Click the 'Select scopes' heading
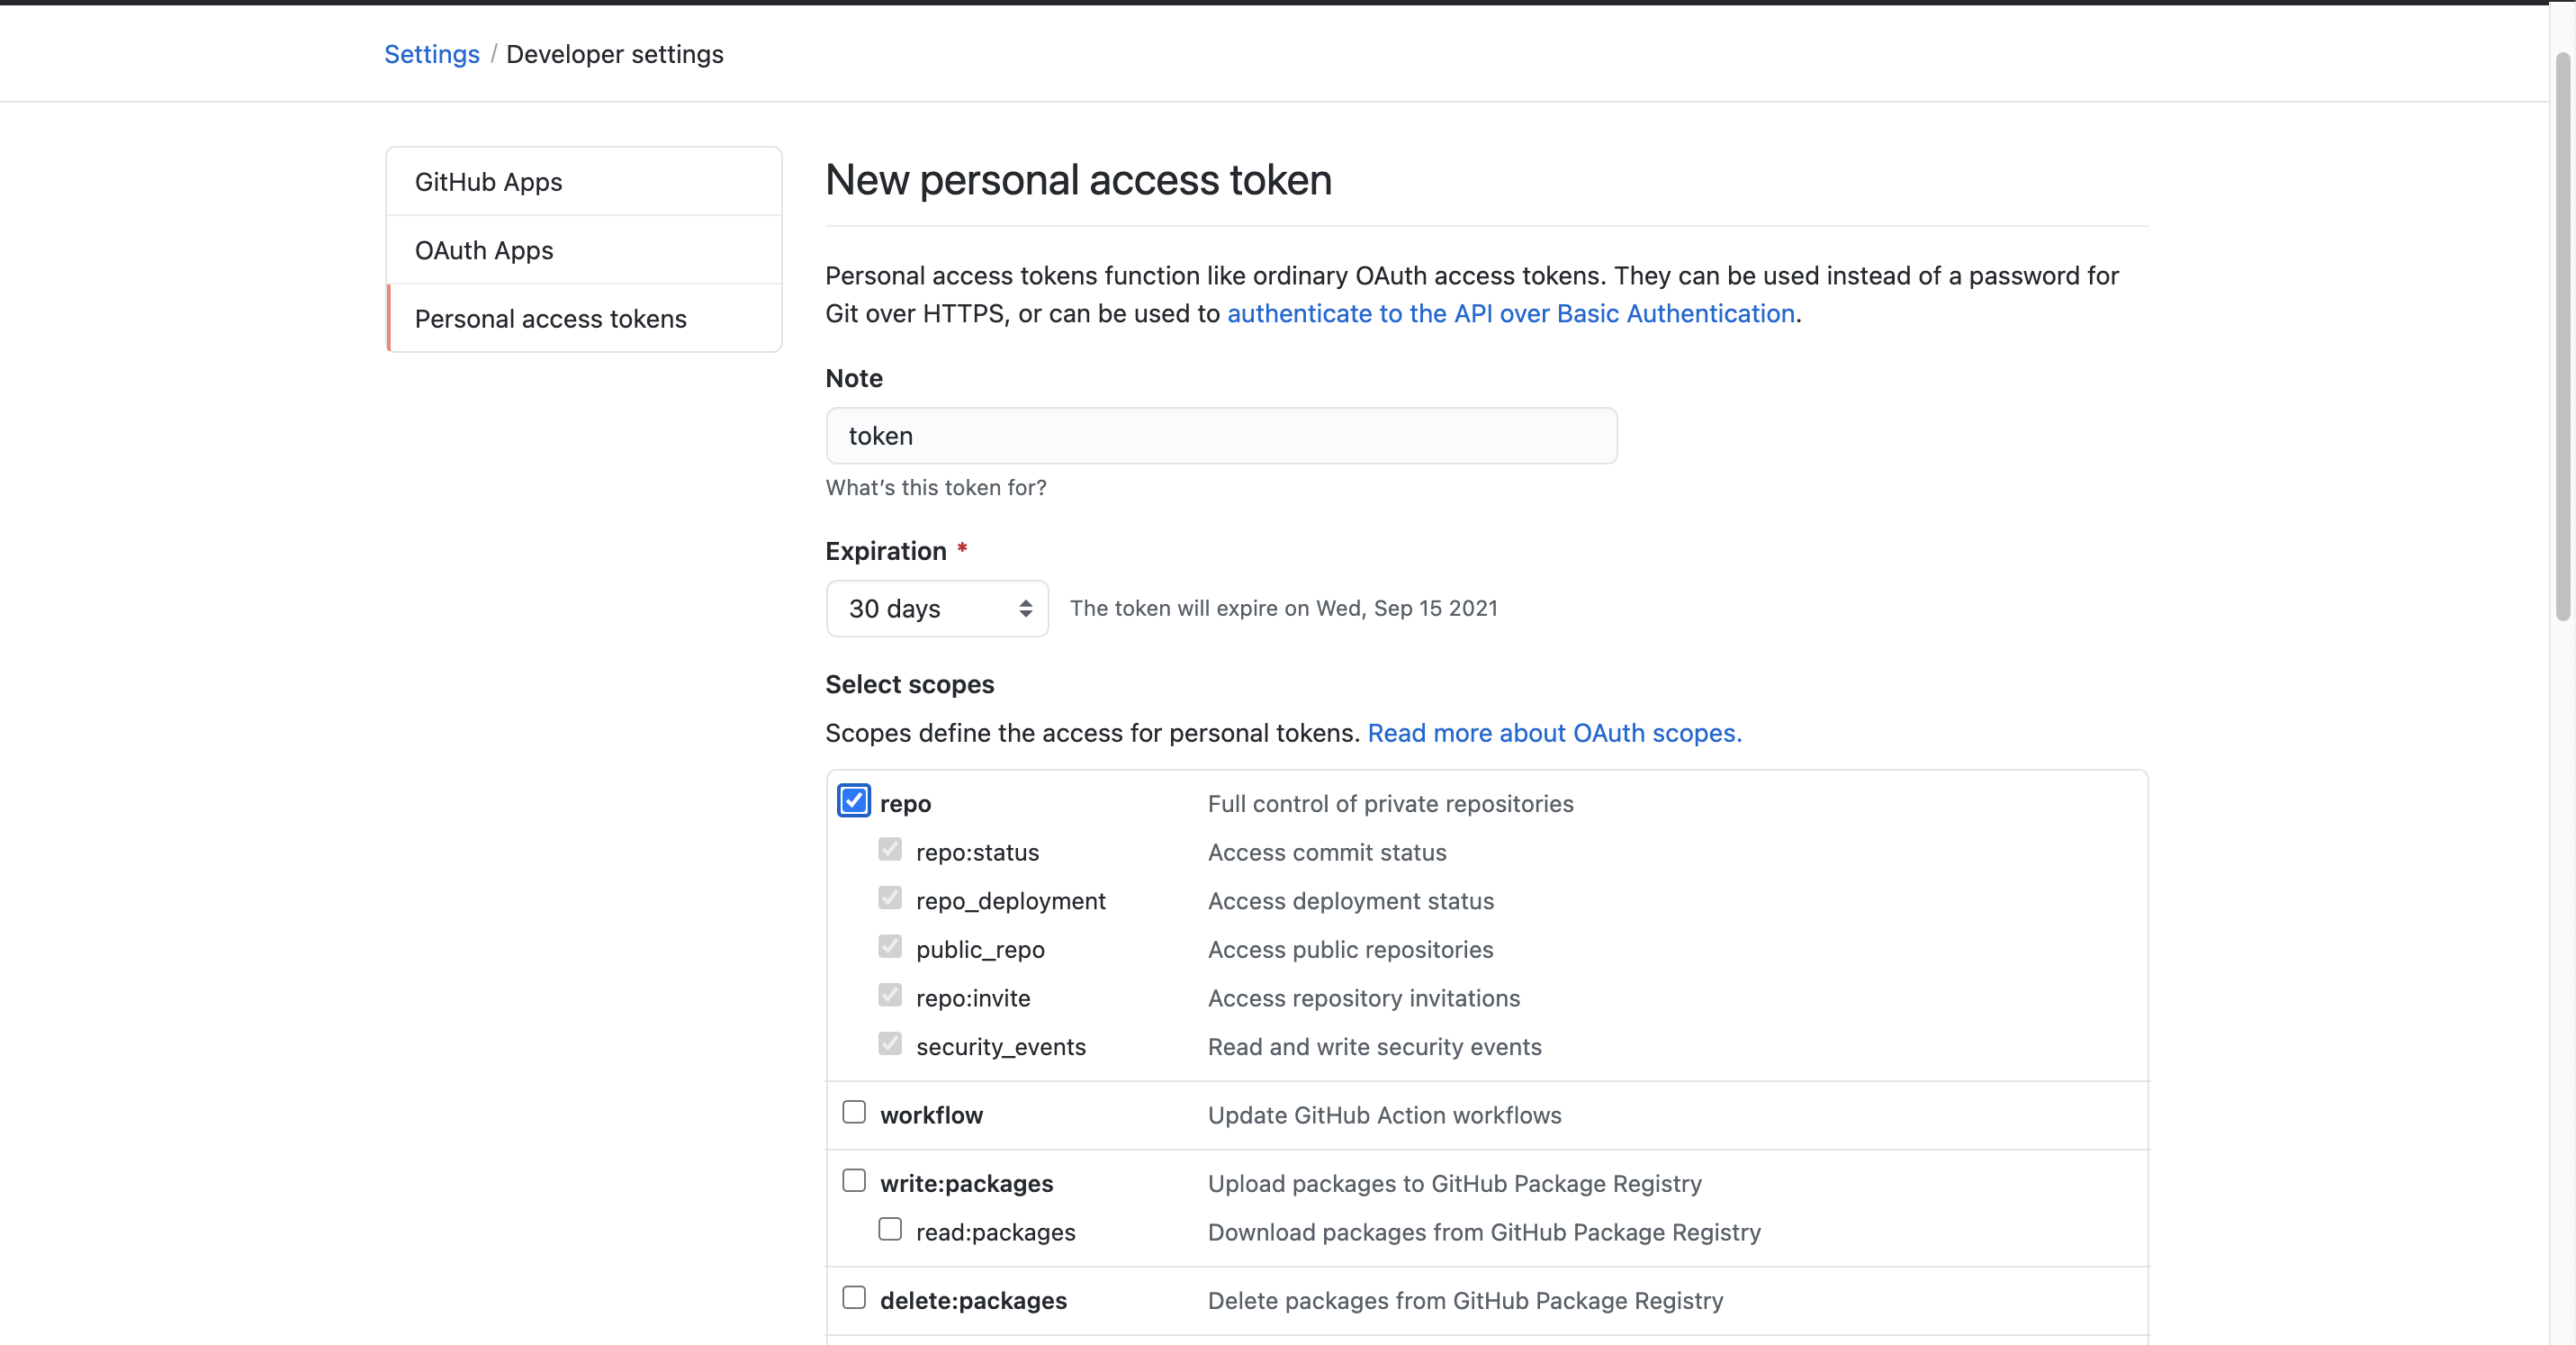2576x1345 pixels. 909,684
